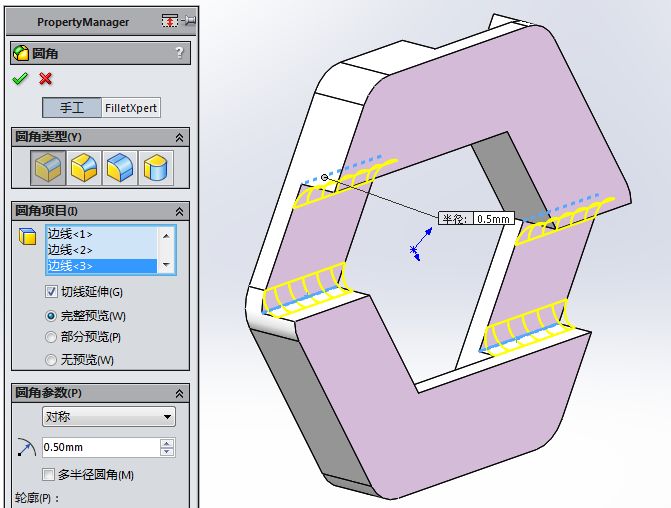Click the 轮廓(P) label
This screenshot has height=508, width=671.
(37, 498)
